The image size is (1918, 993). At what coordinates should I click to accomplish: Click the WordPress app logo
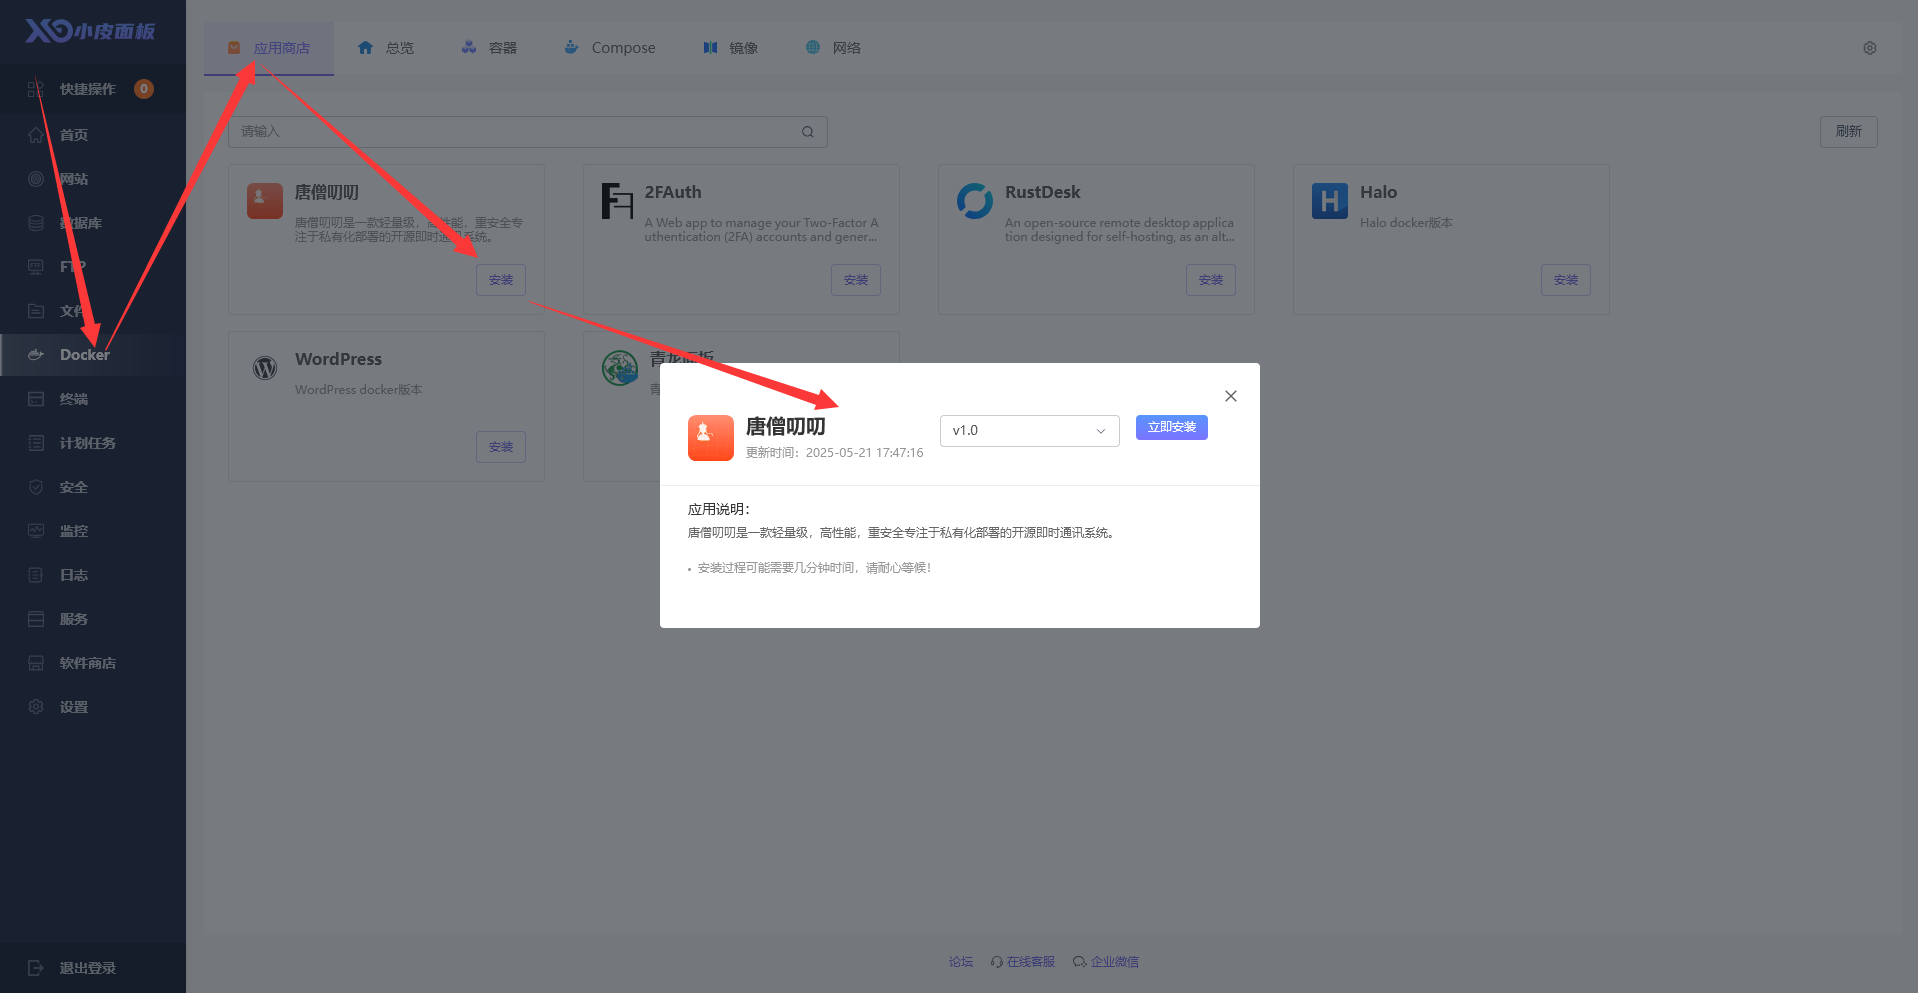point(265,368)
